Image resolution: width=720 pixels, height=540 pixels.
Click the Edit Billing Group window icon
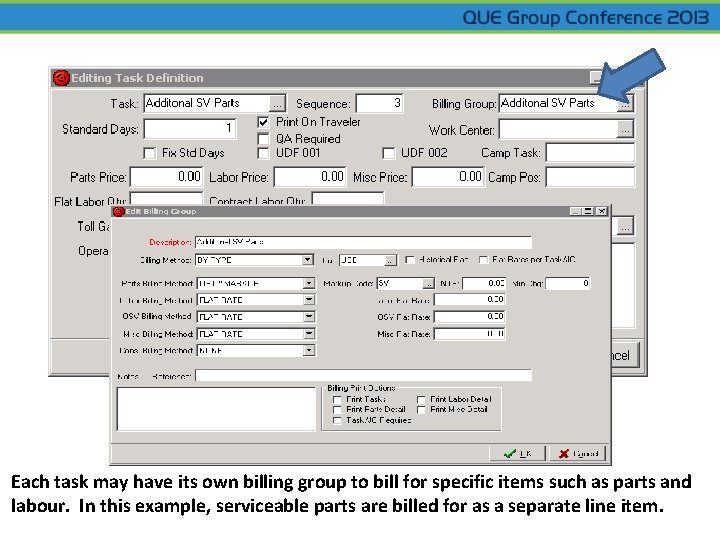(119, 211)
